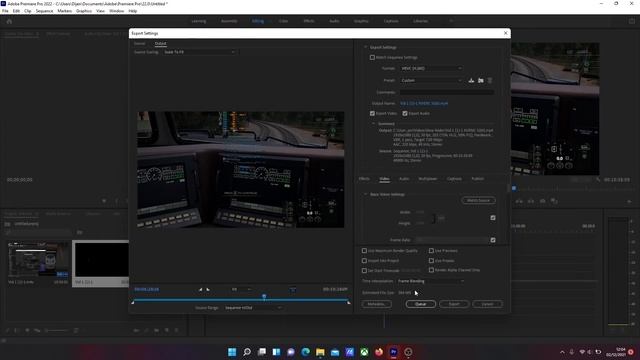The image size is (640, 360).
Task: Toggle Frame Rate match-source checkbox
Action: point(493,240)
